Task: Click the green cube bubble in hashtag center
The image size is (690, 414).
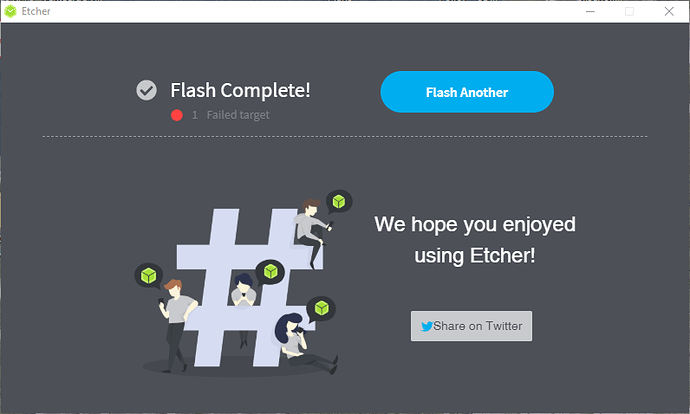Action: [270, 271]
